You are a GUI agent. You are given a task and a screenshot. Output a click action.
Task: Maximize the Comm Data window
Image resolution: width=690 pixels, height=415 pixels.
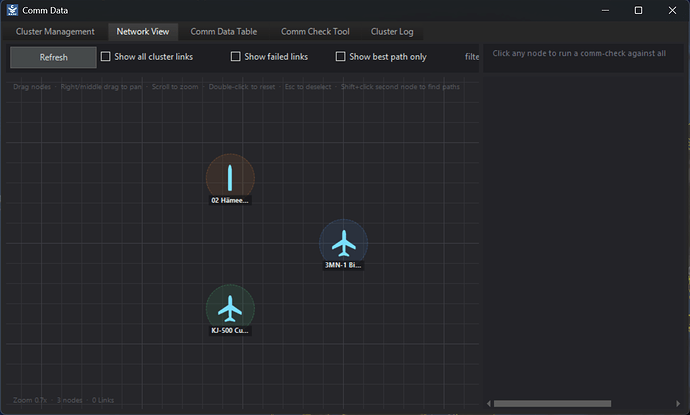638,10
